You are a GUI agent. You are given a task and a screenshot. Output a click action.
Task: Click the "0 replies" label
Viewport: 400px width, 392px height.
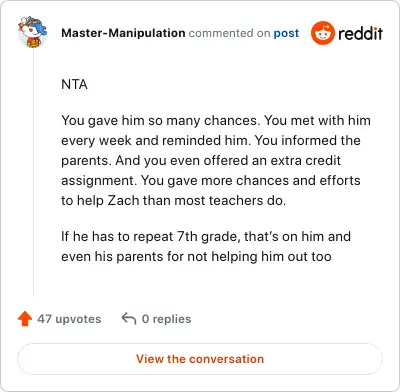coord(166,319)
